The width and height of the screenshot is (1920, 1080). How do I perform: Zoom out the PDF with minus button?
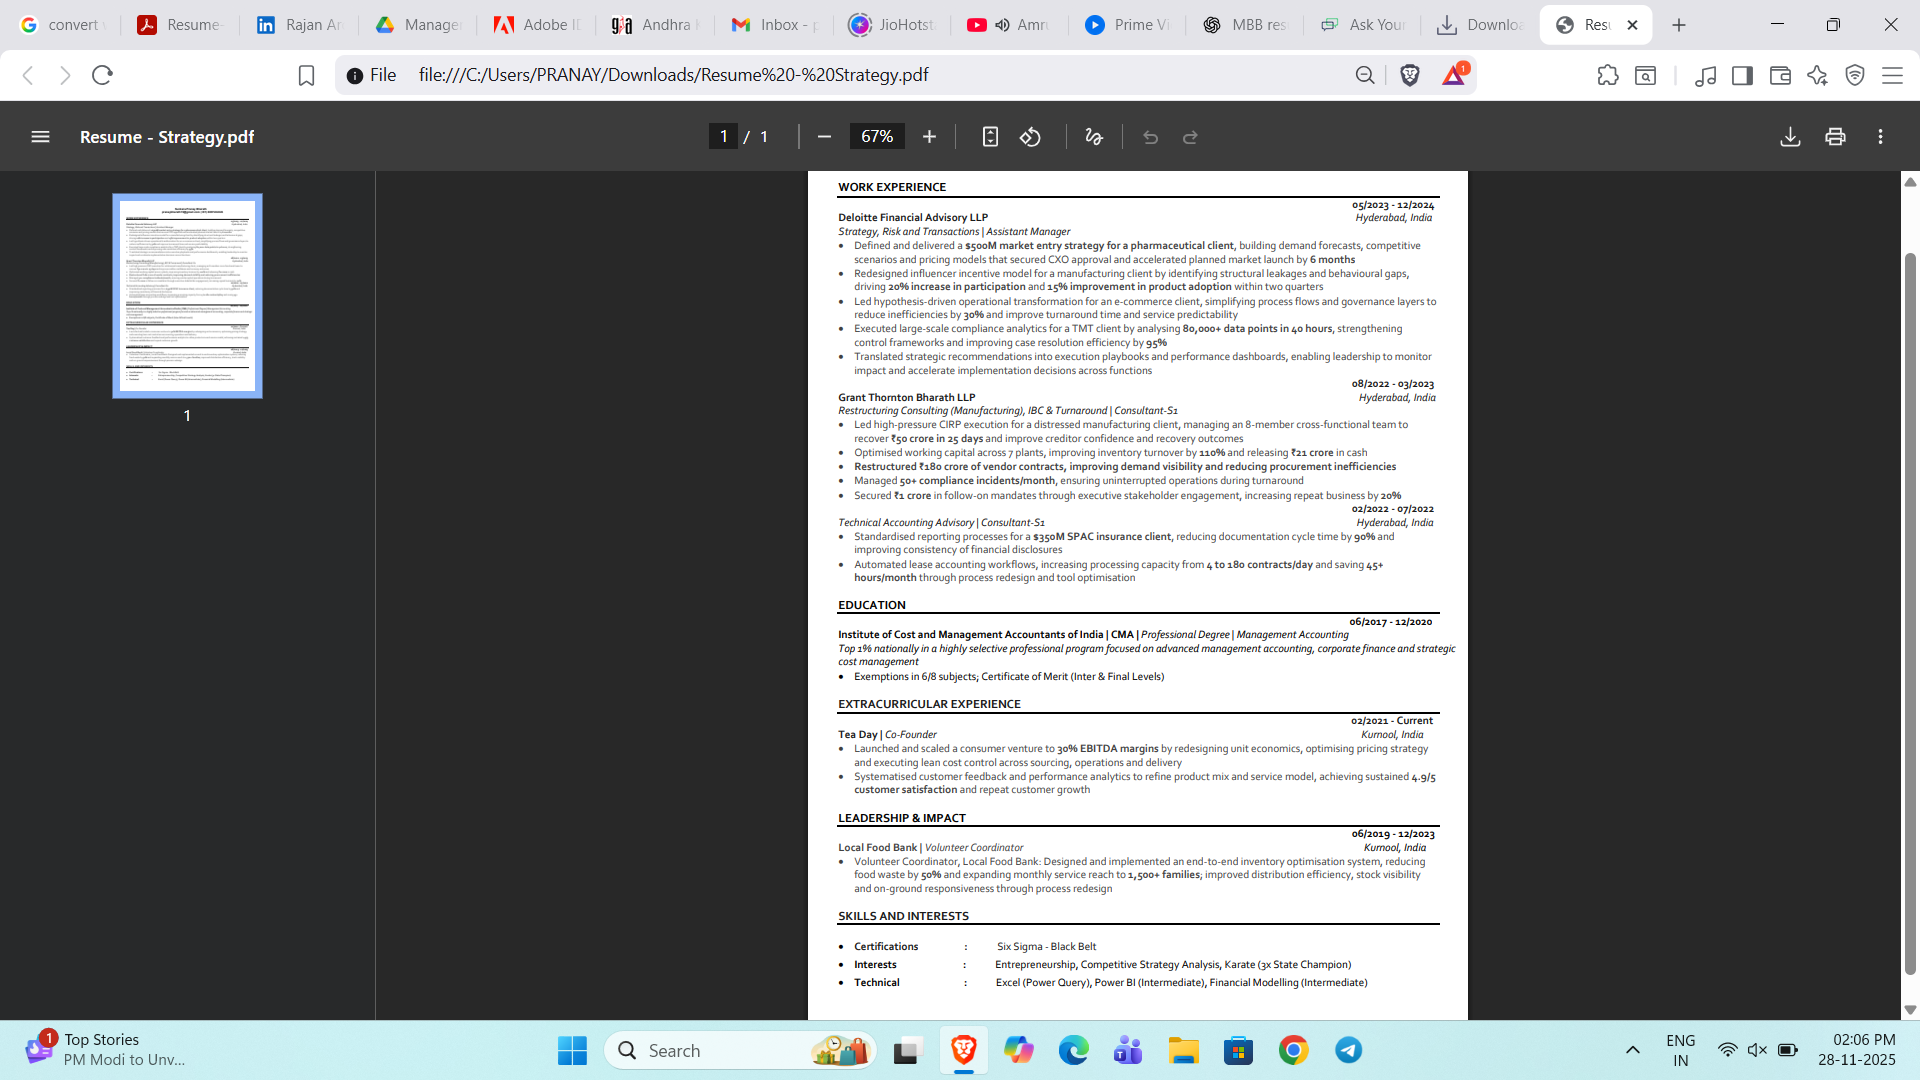click(824, 137)
